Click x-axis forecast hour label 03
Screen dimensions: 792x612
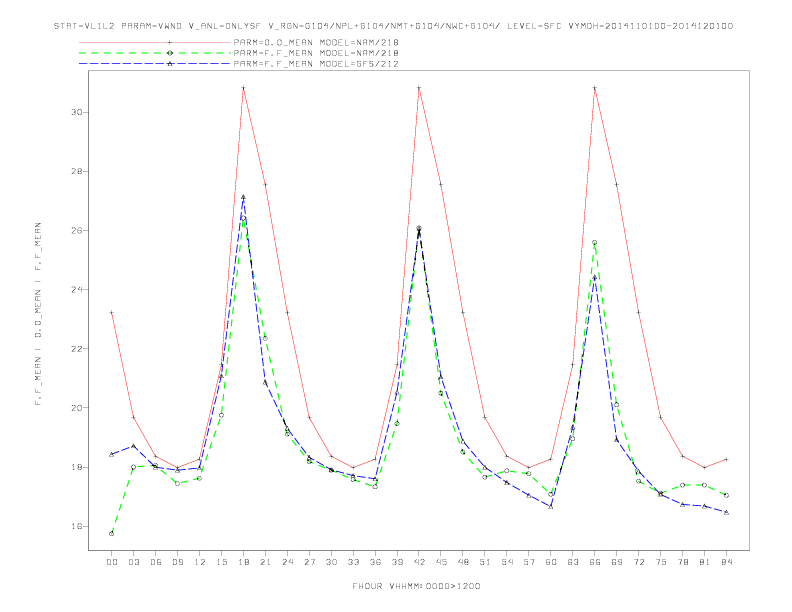tap(133, 562)
